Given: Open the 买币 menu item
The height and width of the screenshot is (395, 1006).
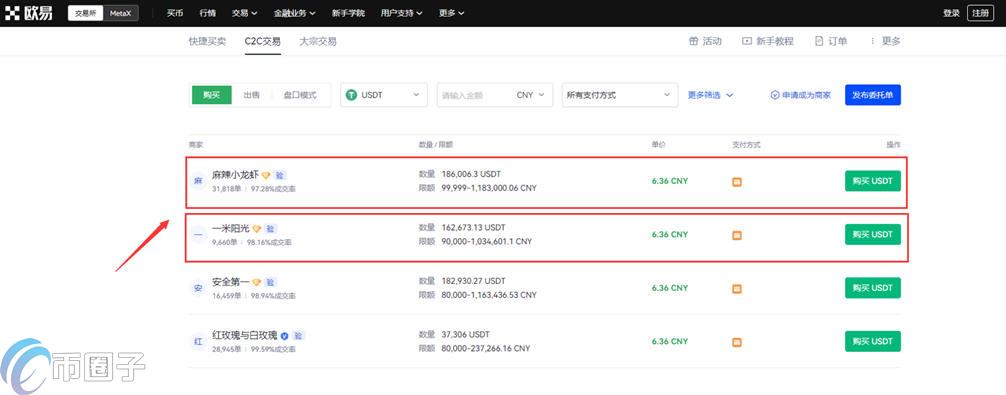Looking at the screenshot, I should coord(175,13).
